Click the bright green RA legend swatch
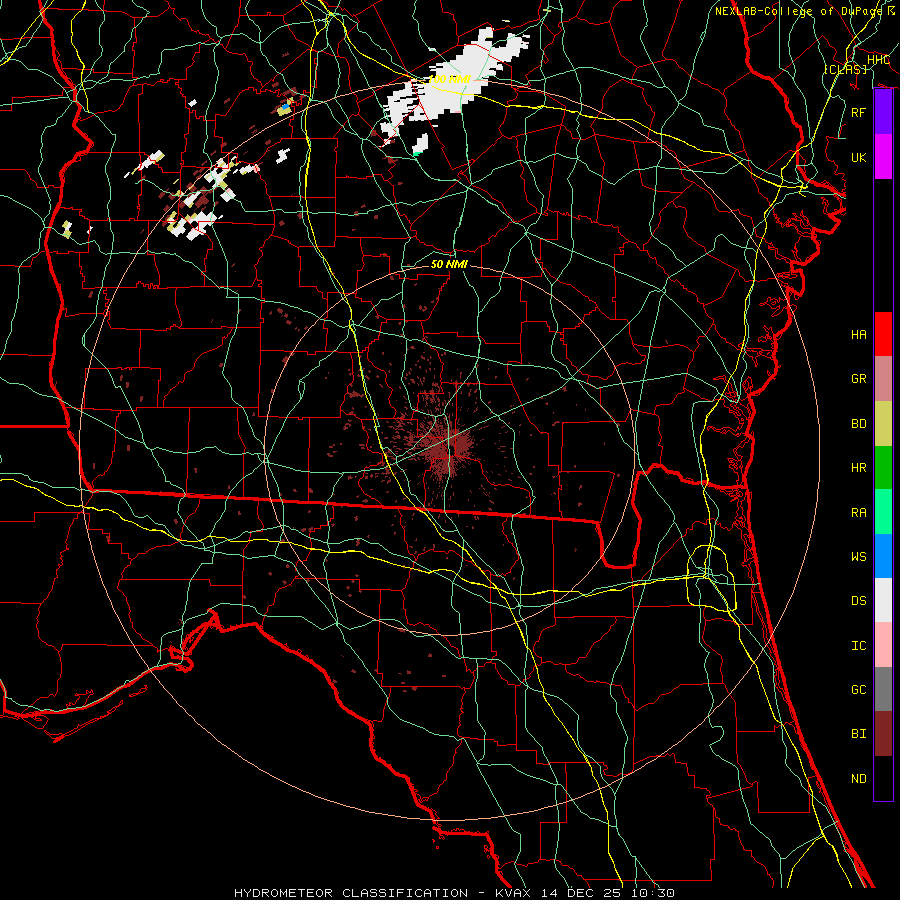The height and width of the screenshot is (900, 900). [883, 512]
